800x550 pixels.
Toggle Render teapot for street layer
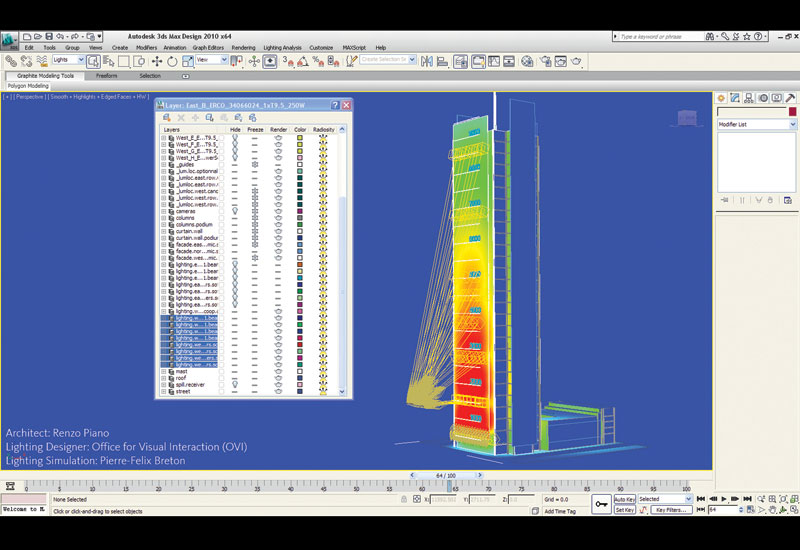pyautogui.click(x=278, y=391)
